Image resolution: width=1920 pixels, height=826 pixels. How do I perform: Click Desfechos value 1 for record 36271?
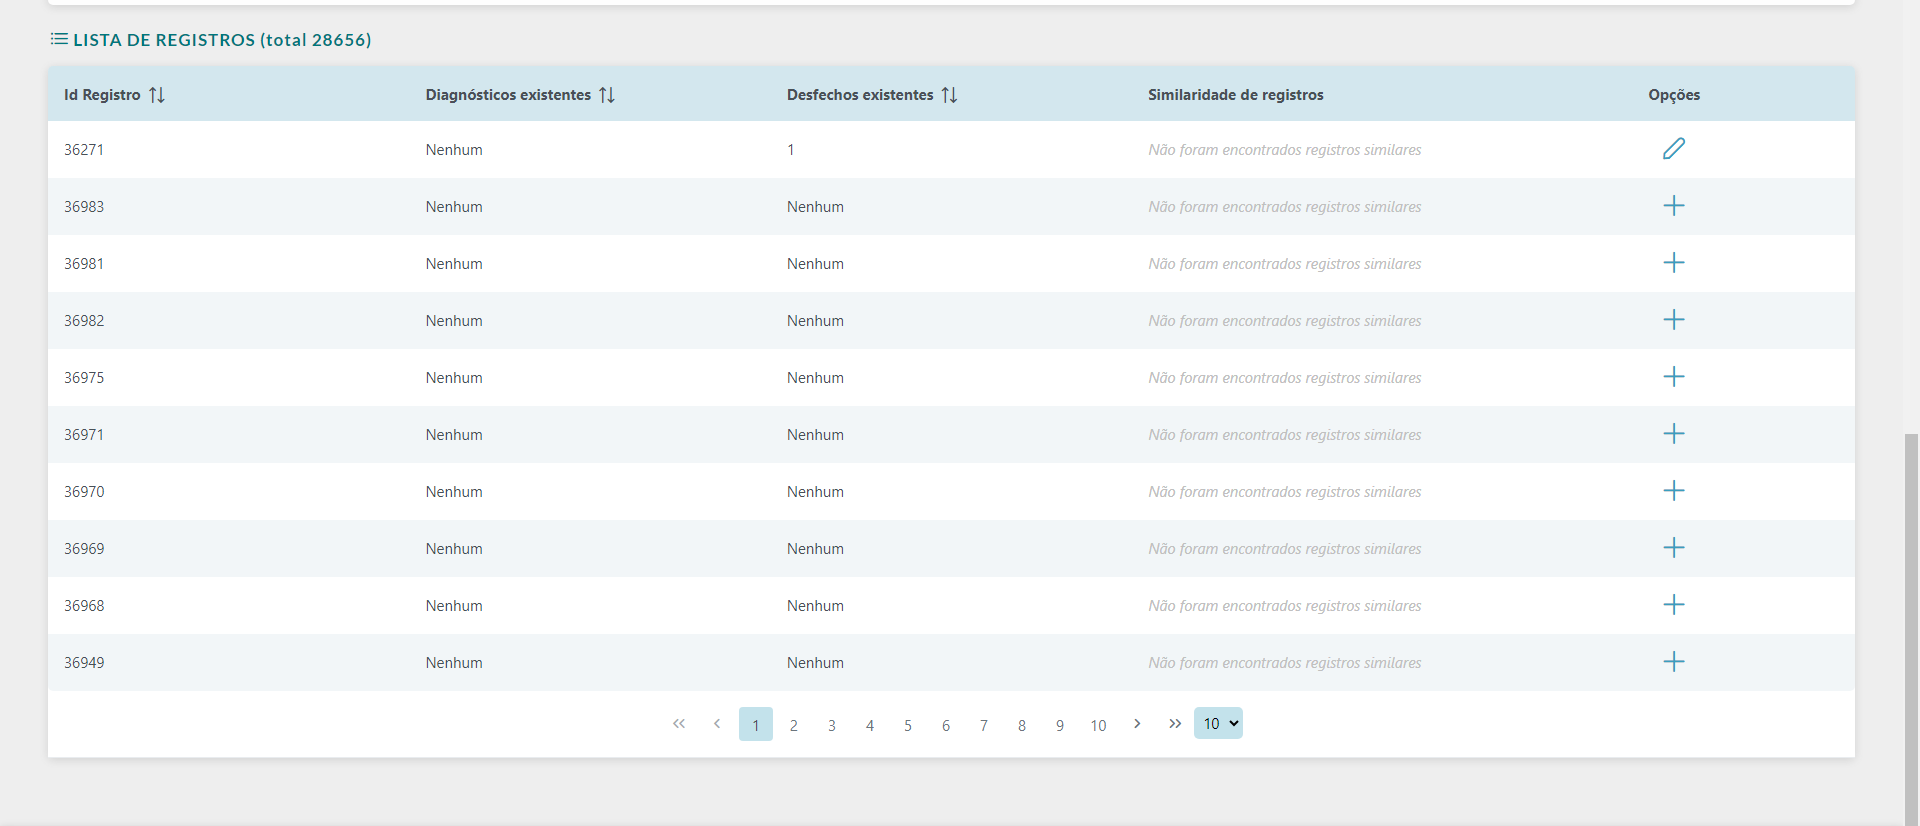(791, 150)
